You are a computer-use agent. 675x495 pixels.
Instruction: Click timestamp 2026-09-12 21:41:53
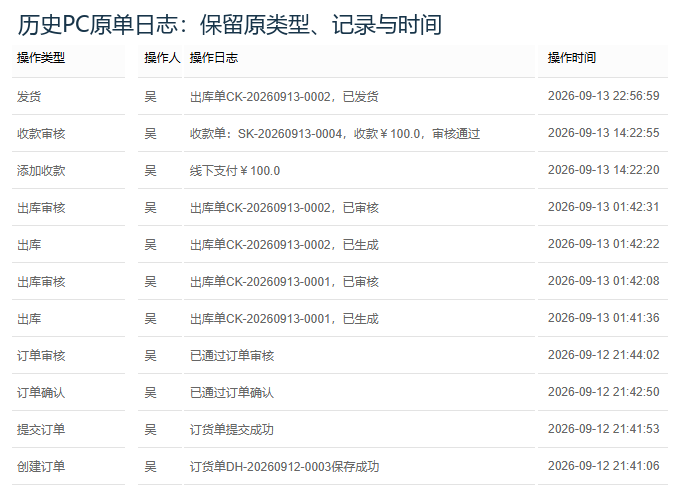604,429
